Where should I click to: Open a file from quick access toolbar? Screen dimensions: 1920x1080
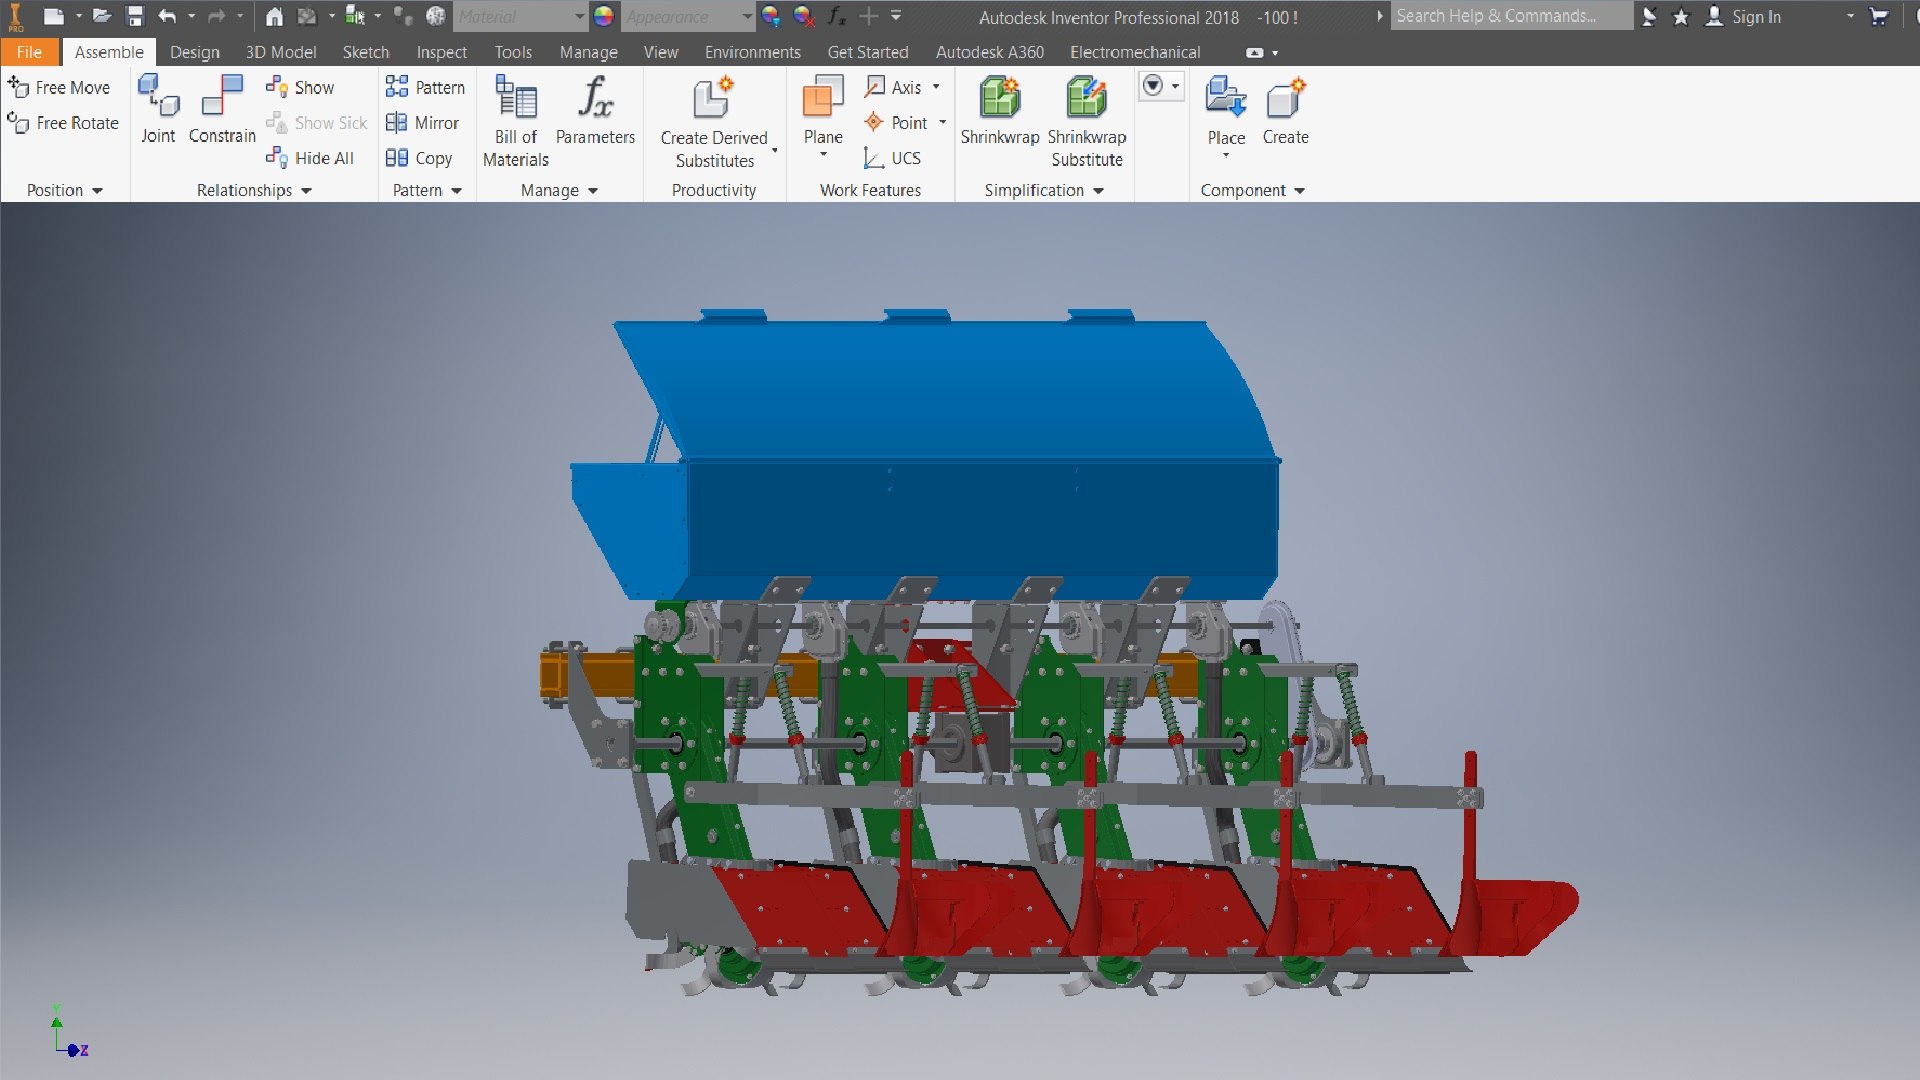102,16
